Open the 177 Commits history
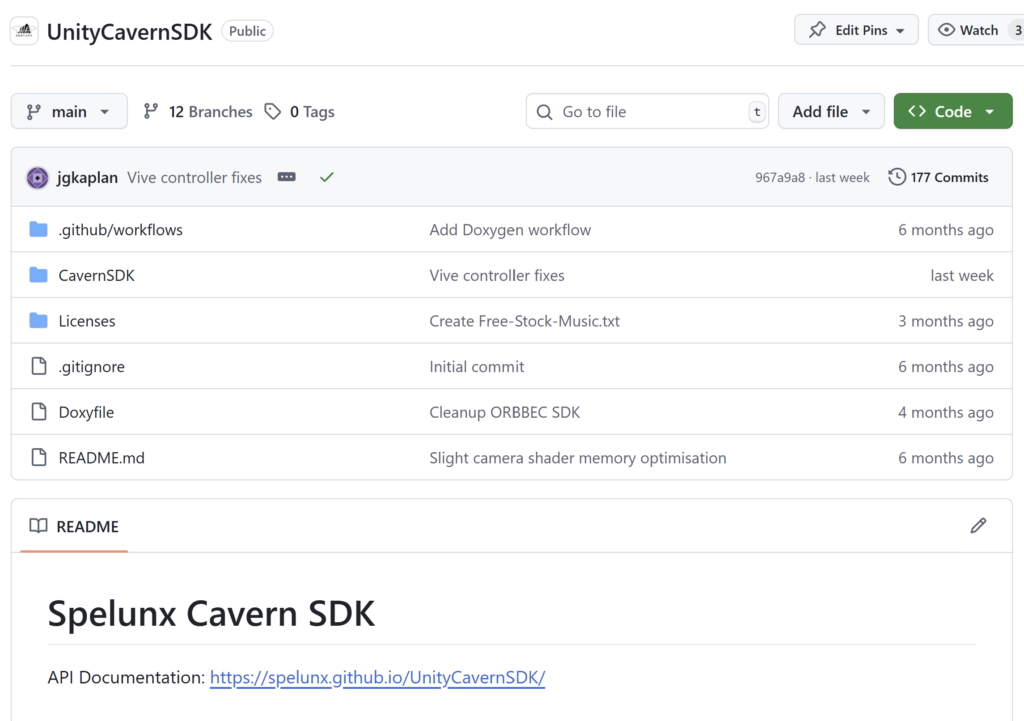The height and width of the screenshot is (721, 1024). pyautogui.click(x=938, y=177)
